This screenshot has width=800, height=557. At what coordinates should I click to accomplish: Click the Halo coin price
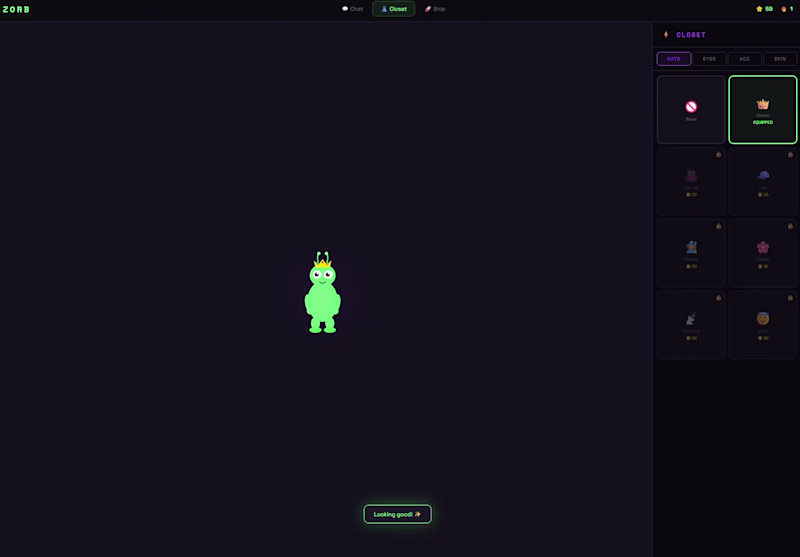click(763, 338)
